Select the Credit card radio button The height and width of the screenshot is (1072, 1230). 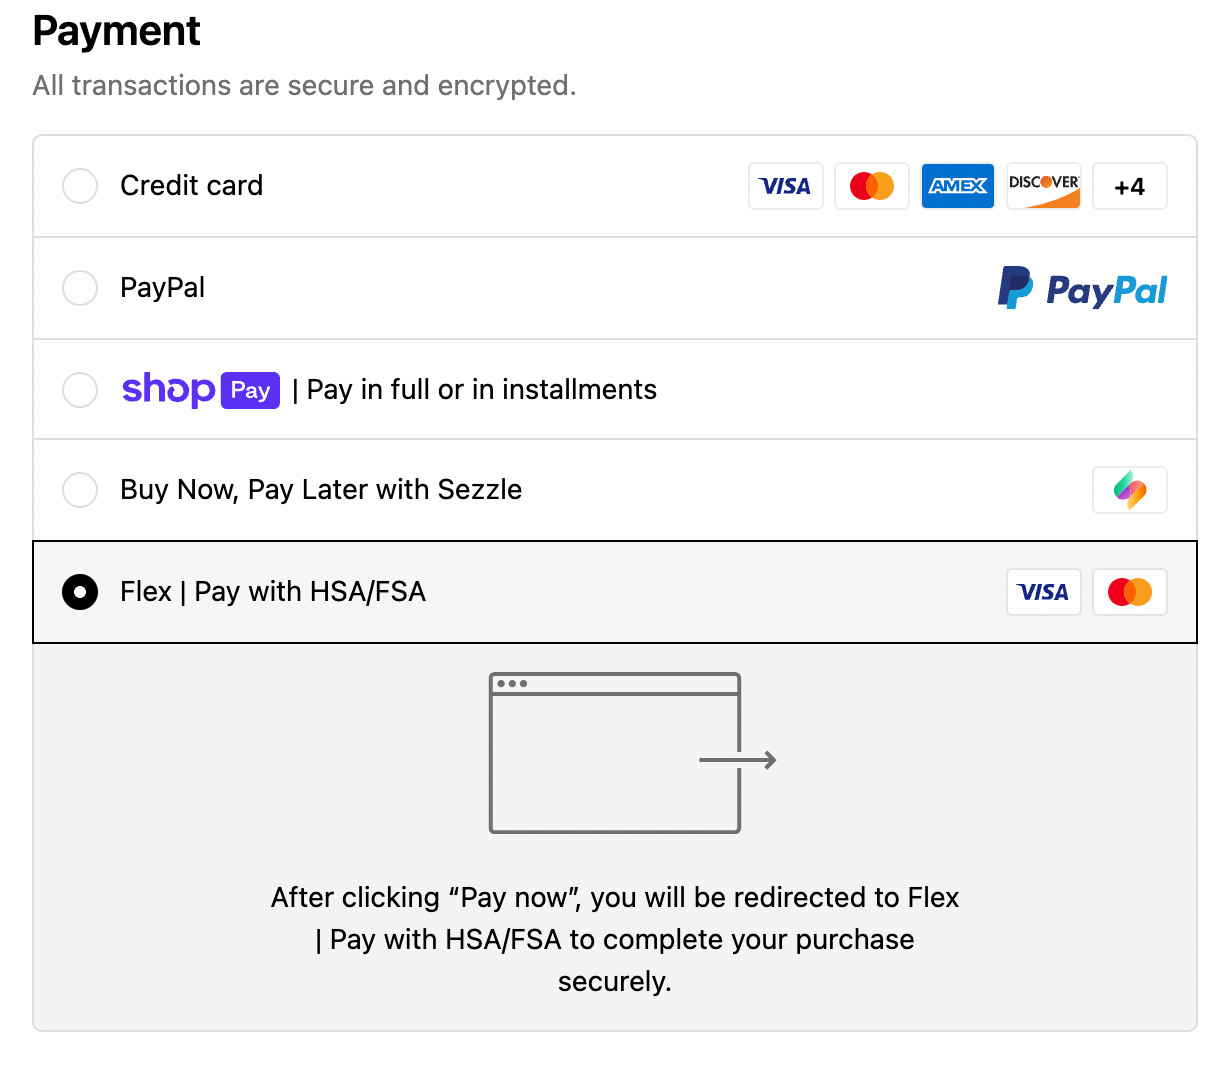click(80, 186)
